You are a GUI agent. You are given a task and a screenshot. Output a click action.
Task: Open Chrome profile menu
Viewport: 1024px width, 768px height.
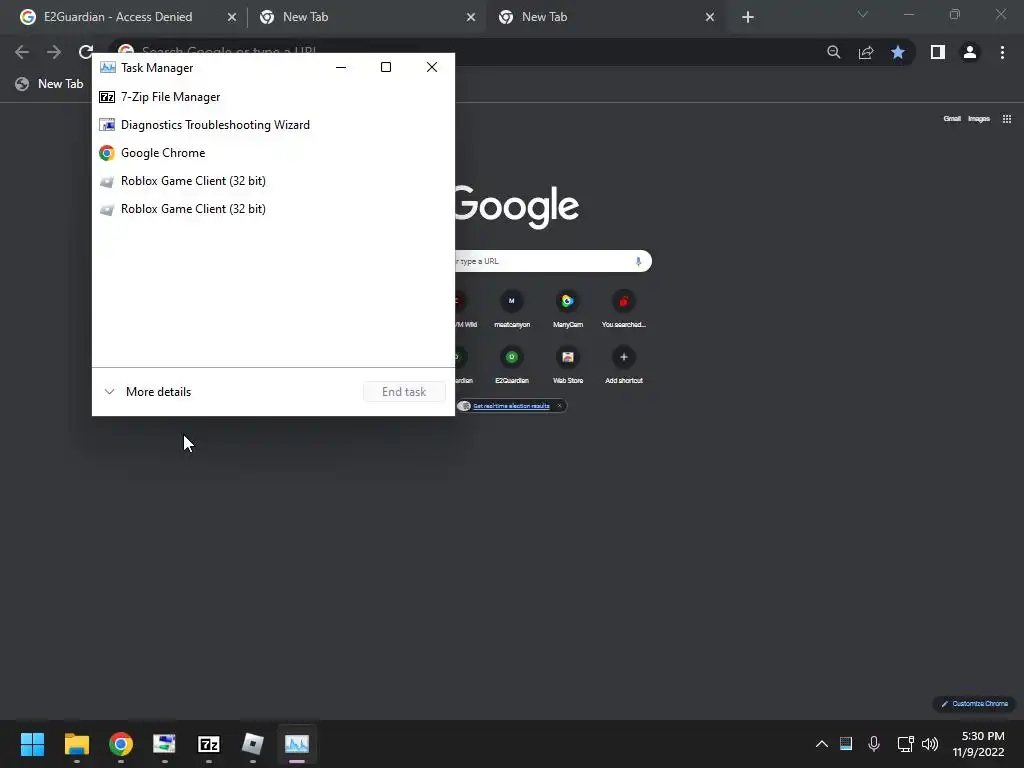point(970,52)
